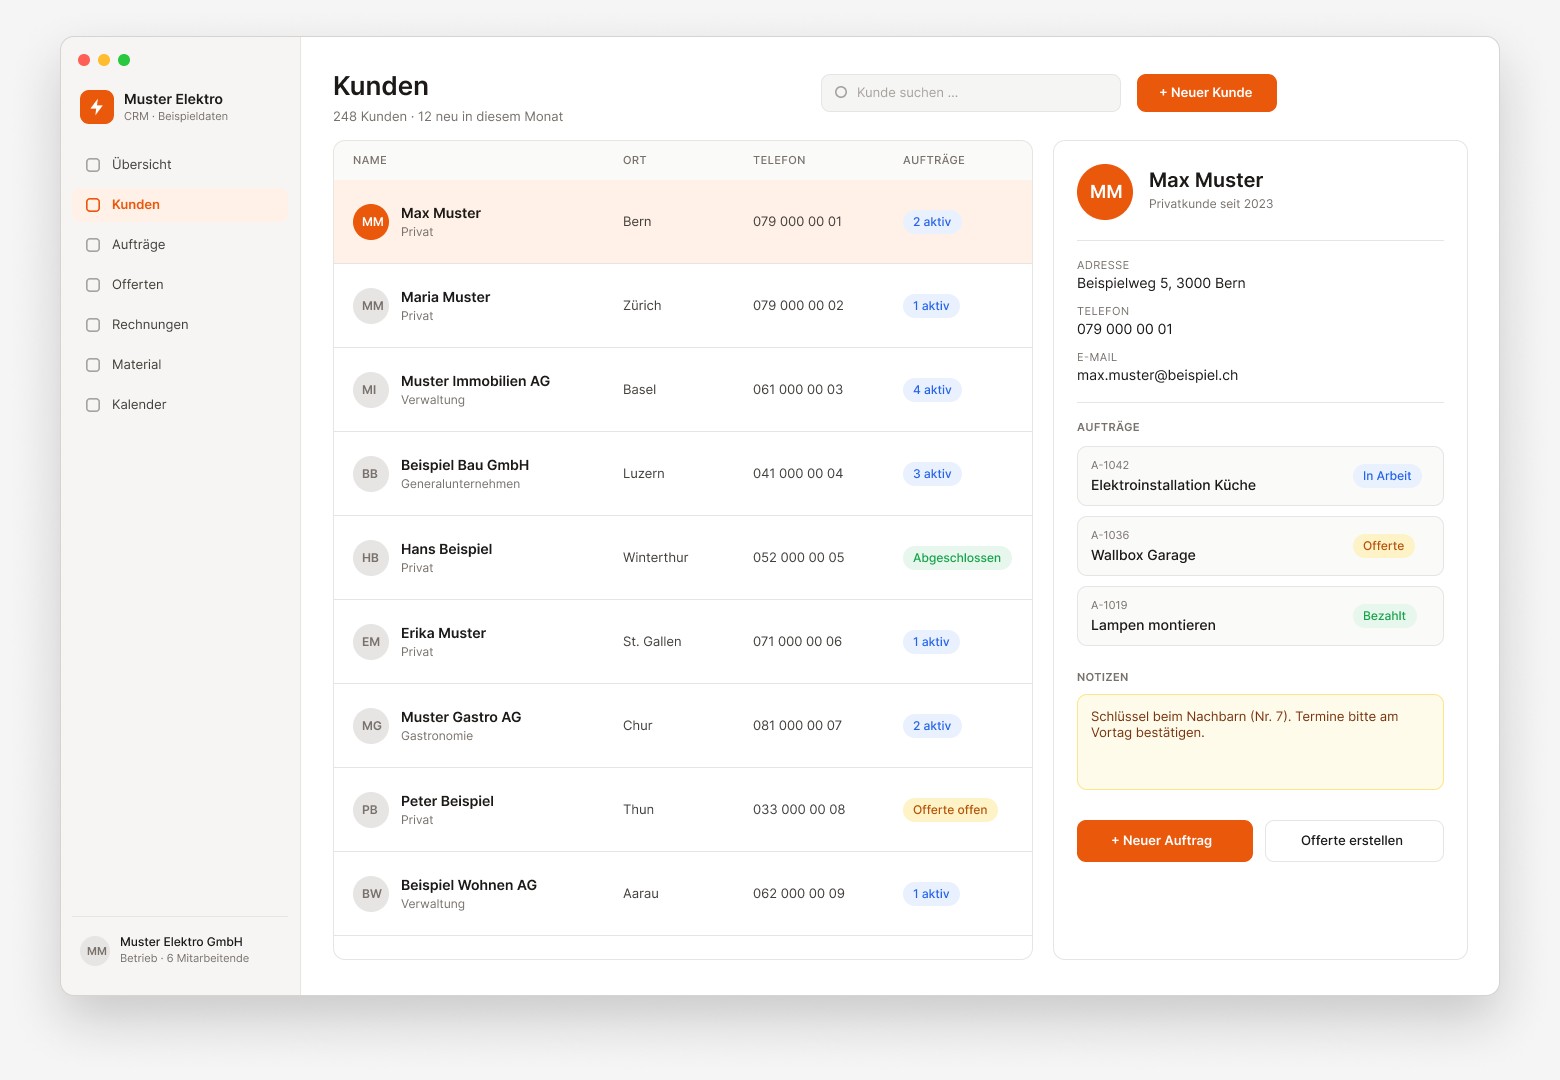The image size is (1560, 1080).
Task: Click the large MM avatar in detail panel
Action: pos(1105,192)
